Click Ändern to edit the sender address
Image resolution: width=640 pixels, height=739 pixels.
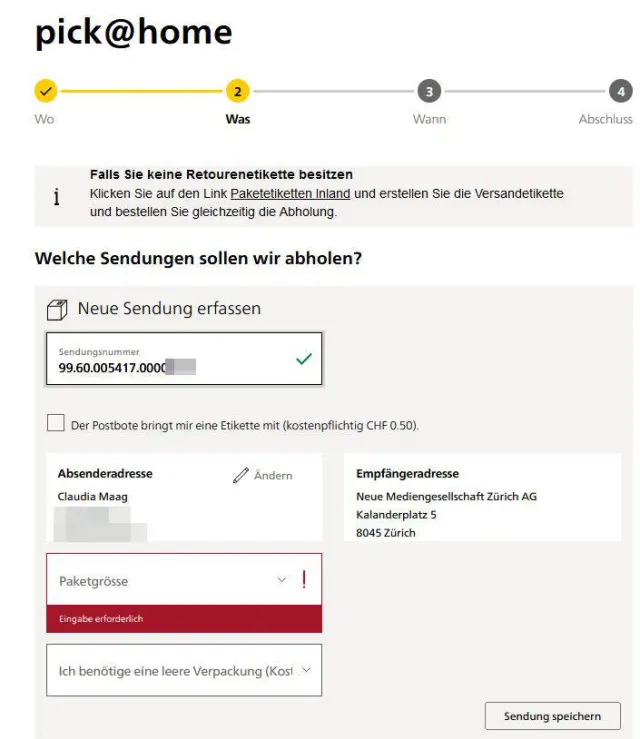tap(272, 475)
